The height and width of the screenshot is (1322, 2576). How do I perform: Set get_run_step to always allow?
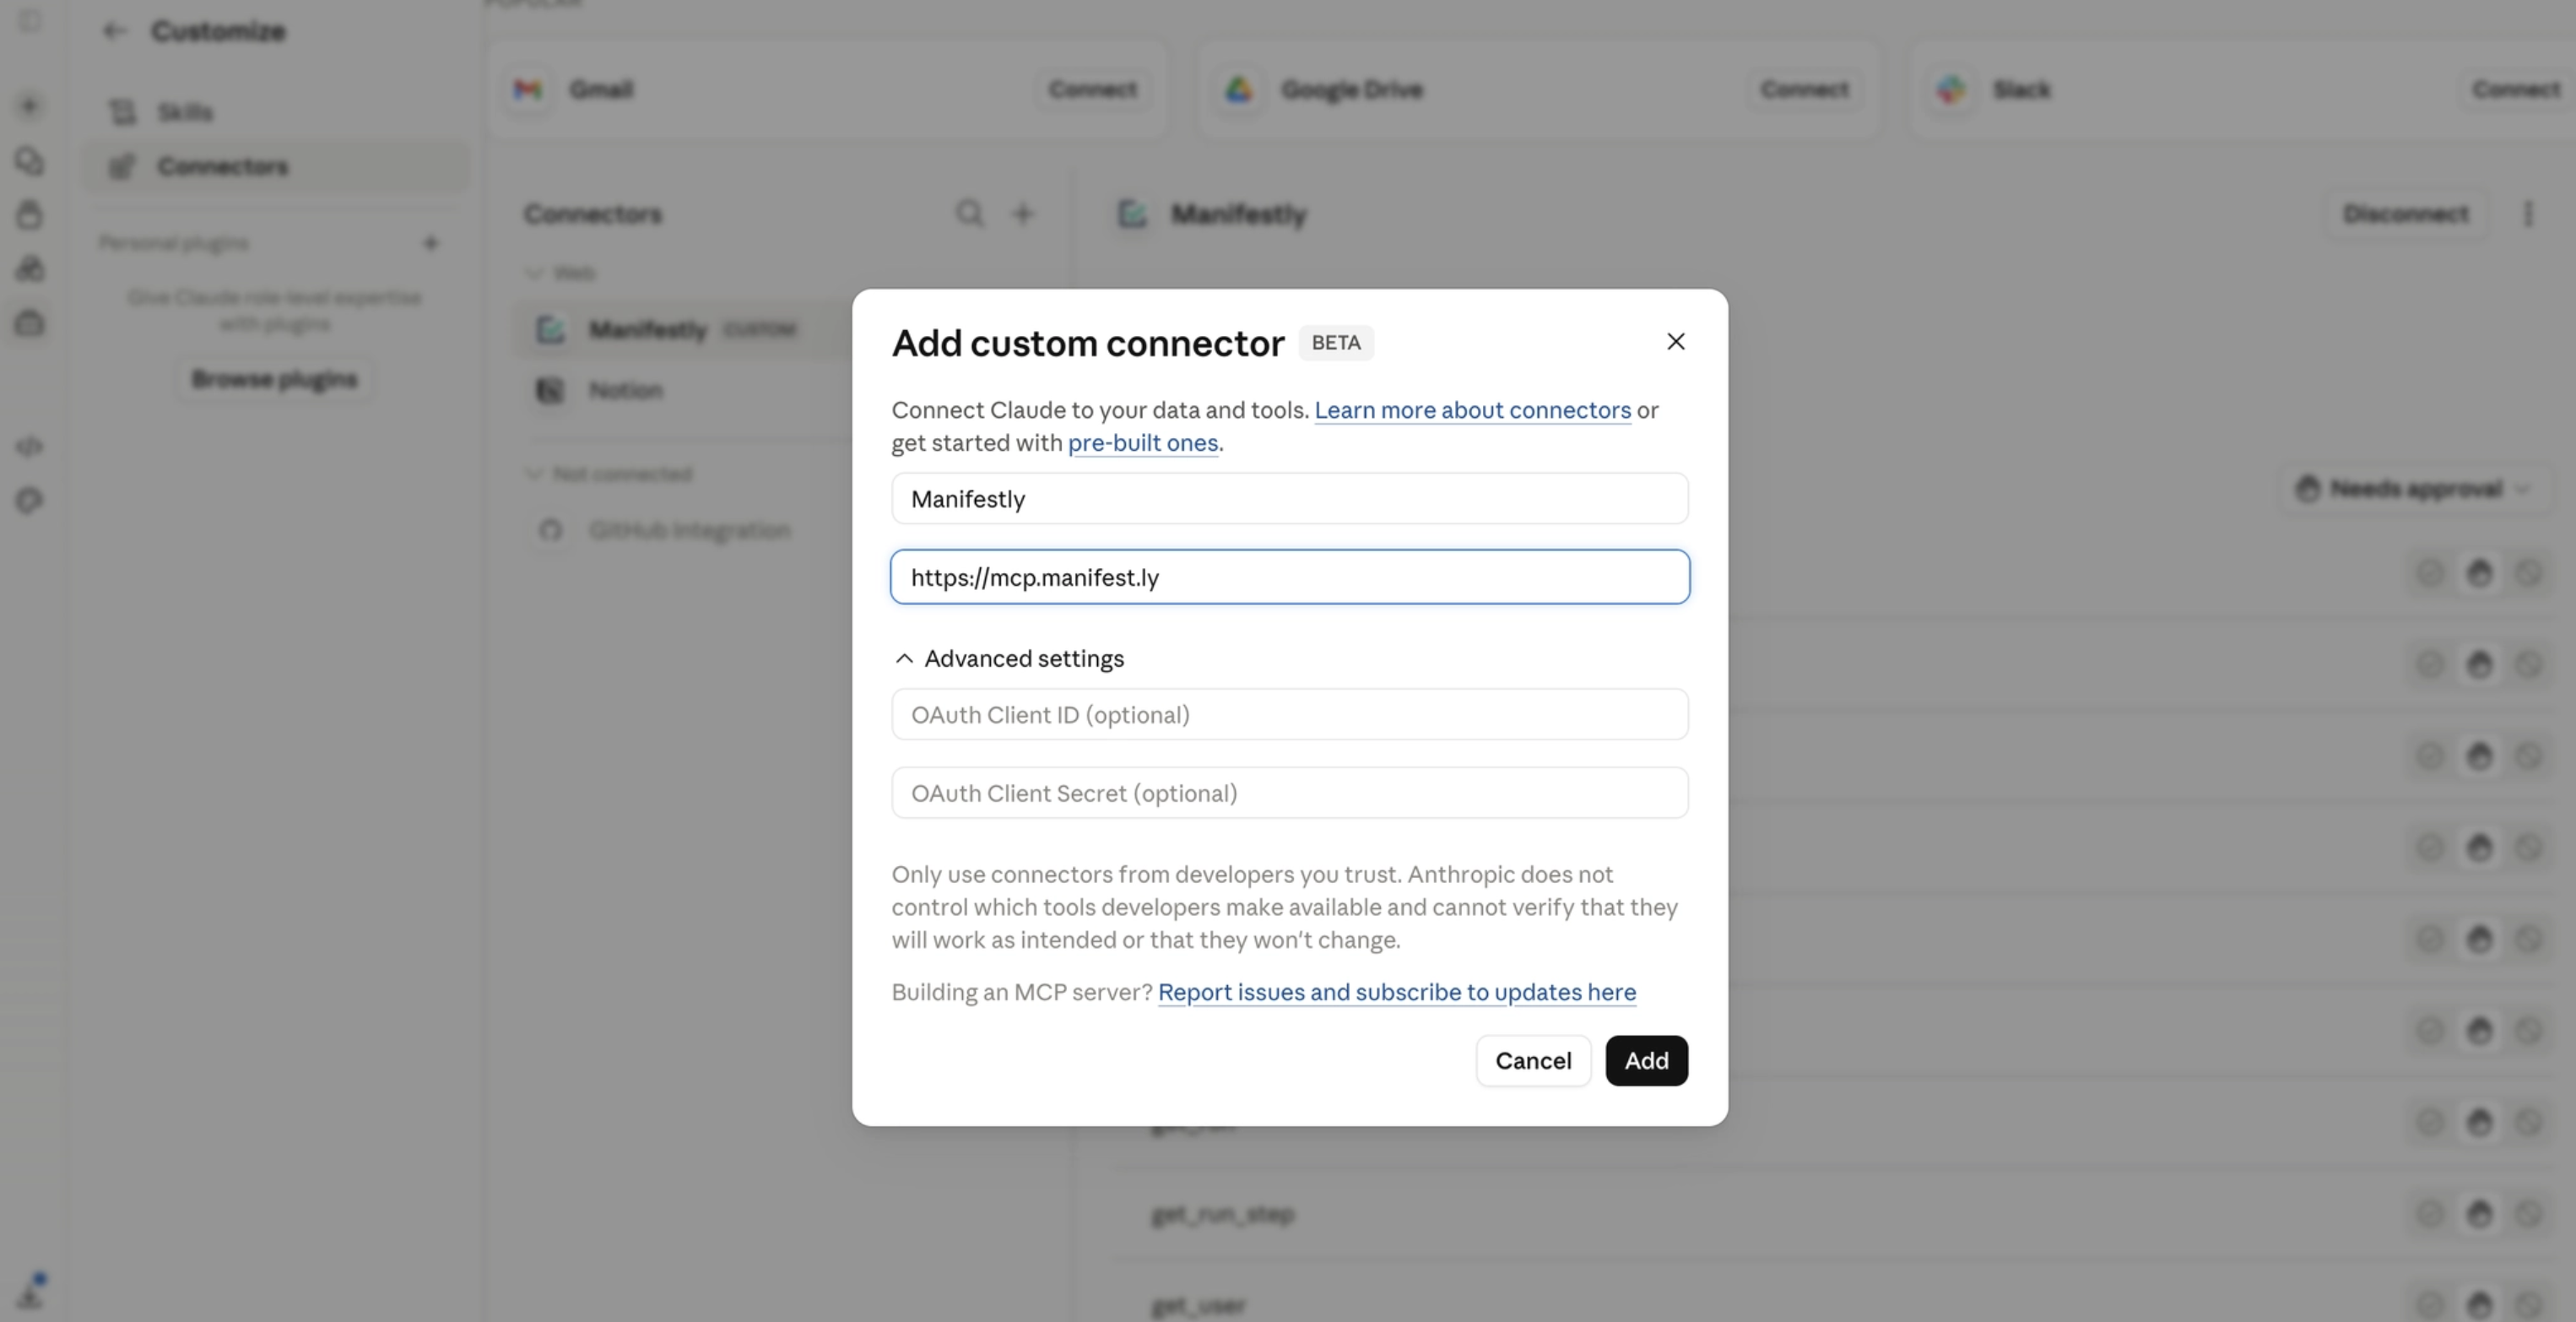[2430, 1214]
